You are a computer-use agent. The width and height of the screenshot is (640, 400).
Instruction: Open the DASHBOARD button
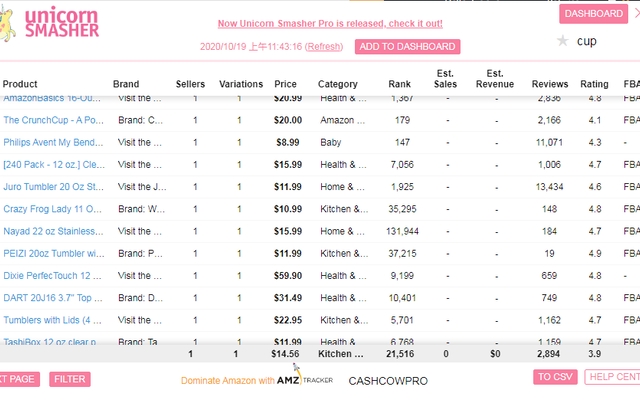593,14
